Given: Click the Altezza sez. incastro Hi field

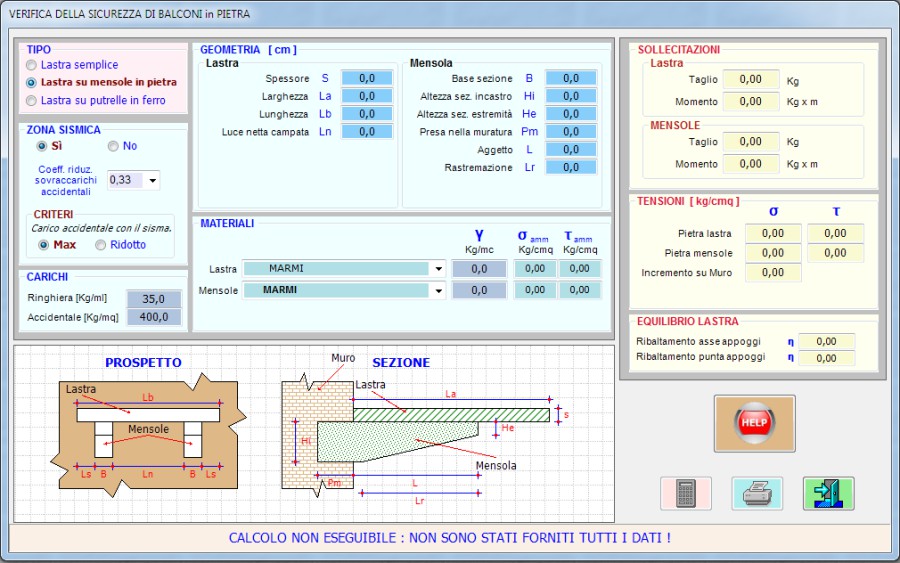Looking at the screenshot, I should point(571,96).
